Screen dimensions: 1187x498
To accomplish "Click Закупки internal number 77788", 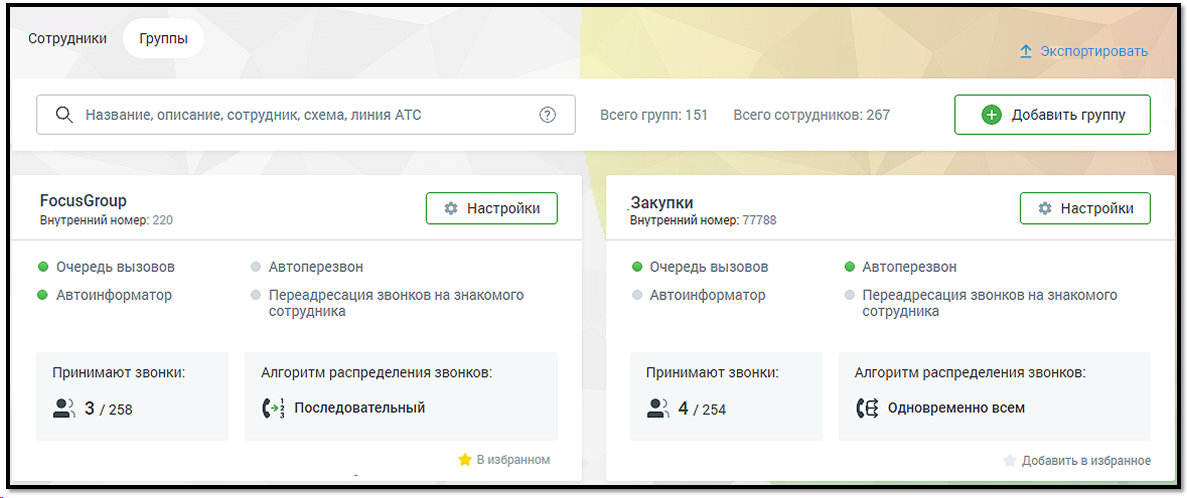I will 759,220.
